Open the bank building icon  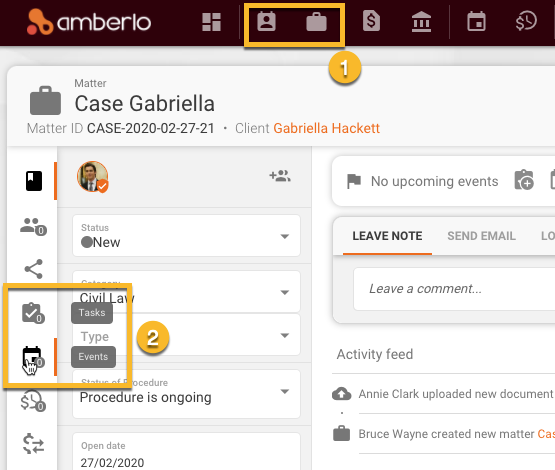click(421, 22)
